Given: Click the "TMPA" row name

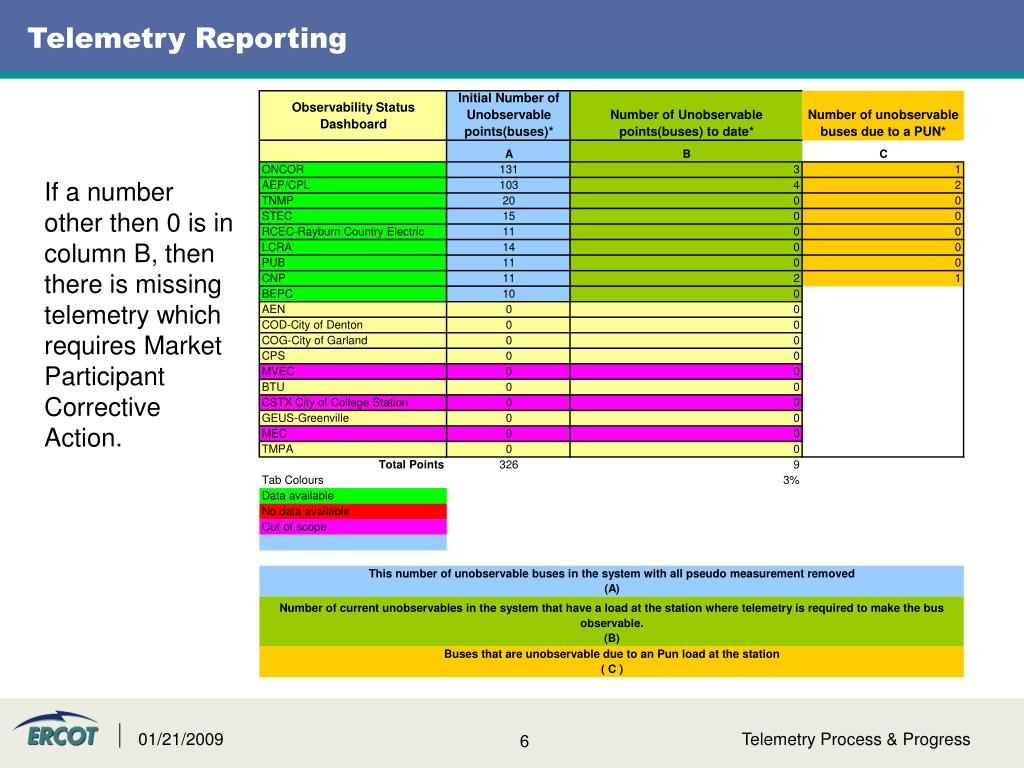Looking at the screenshot, I should click(x=353, y=449).
